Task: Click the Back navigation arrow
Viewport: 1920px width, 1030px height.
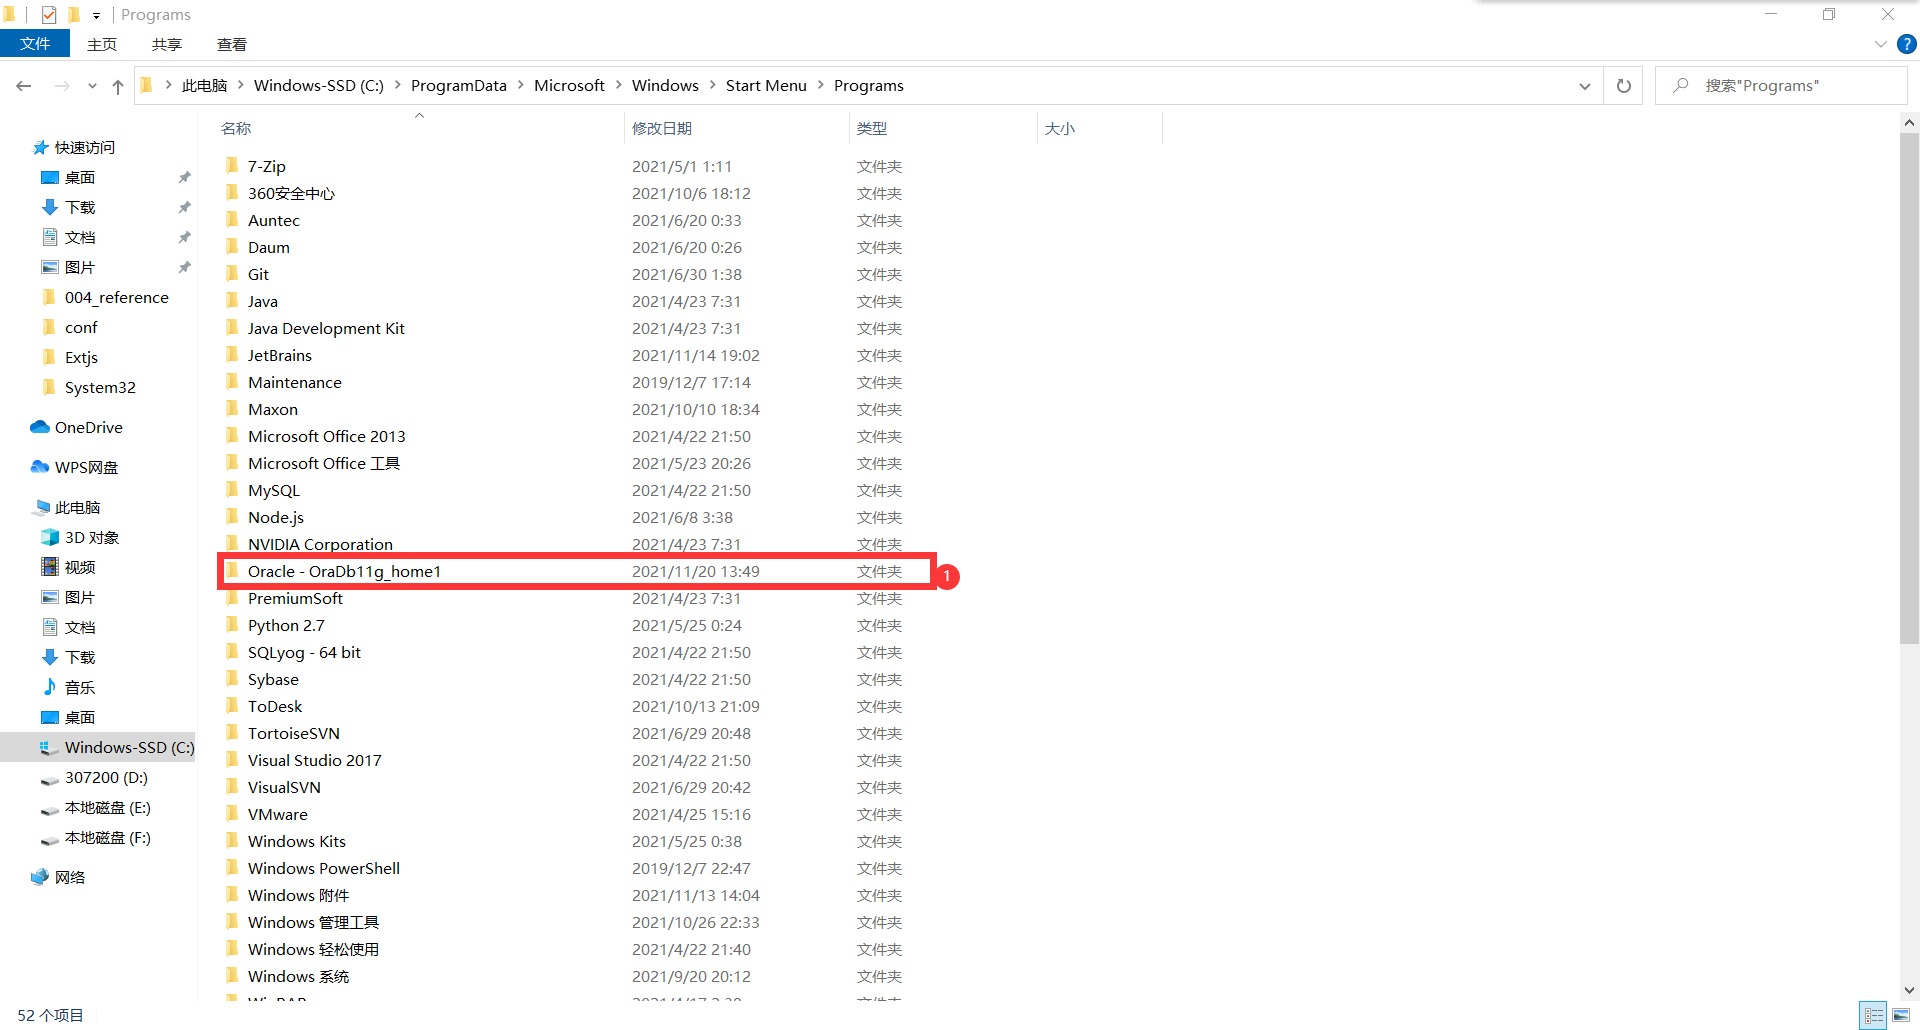Action: coord(24,86)
